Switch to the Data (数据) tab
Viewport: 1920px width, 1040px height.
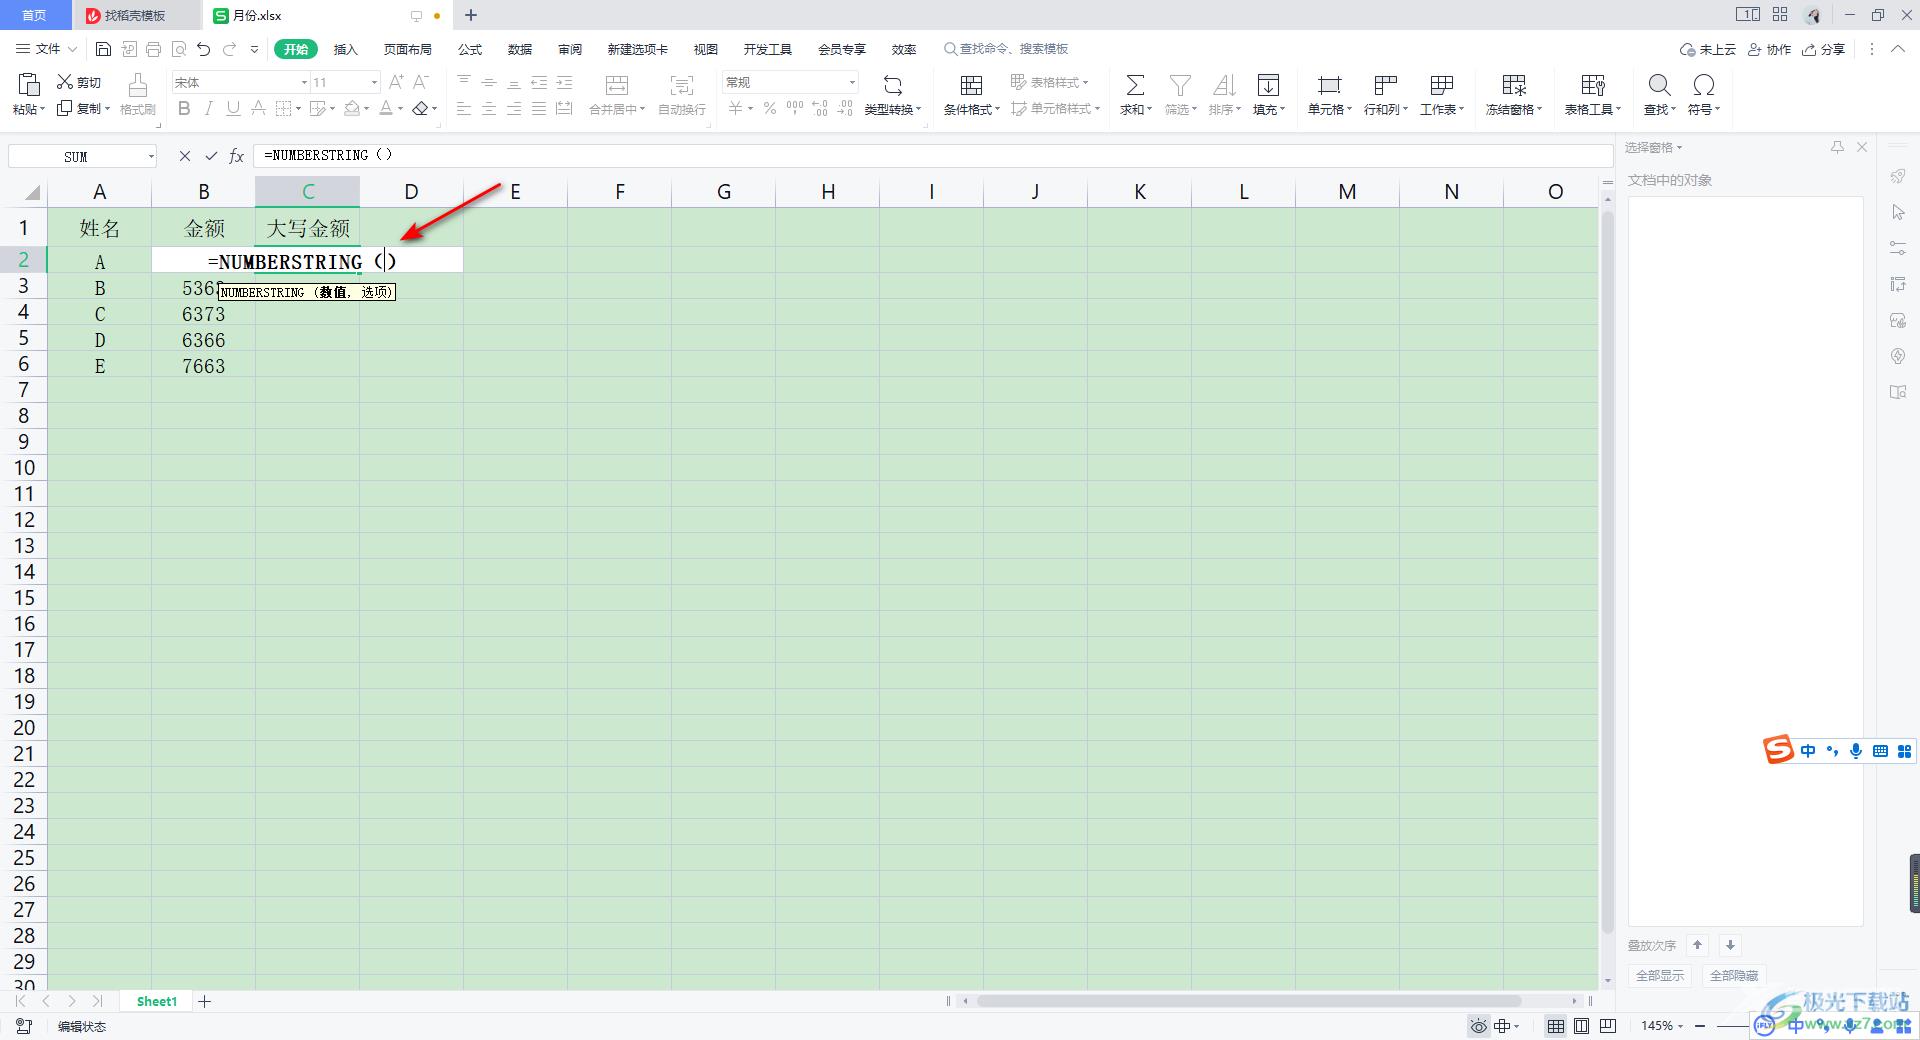coord(520,49)
